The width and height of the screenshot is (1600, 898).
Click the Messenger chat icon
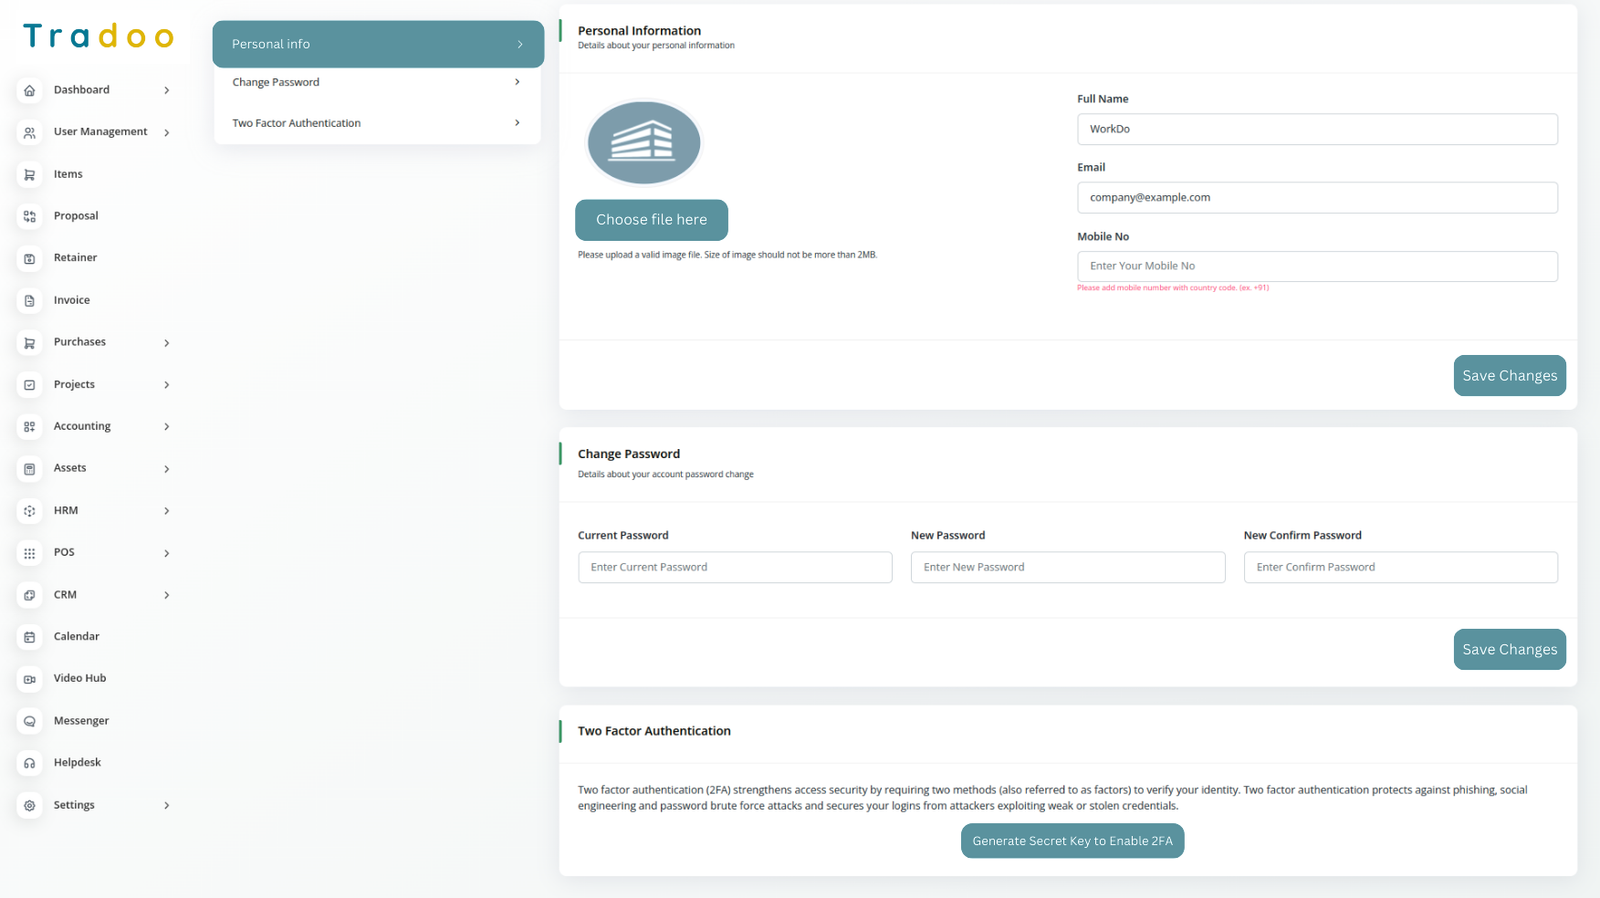(30, 721)
